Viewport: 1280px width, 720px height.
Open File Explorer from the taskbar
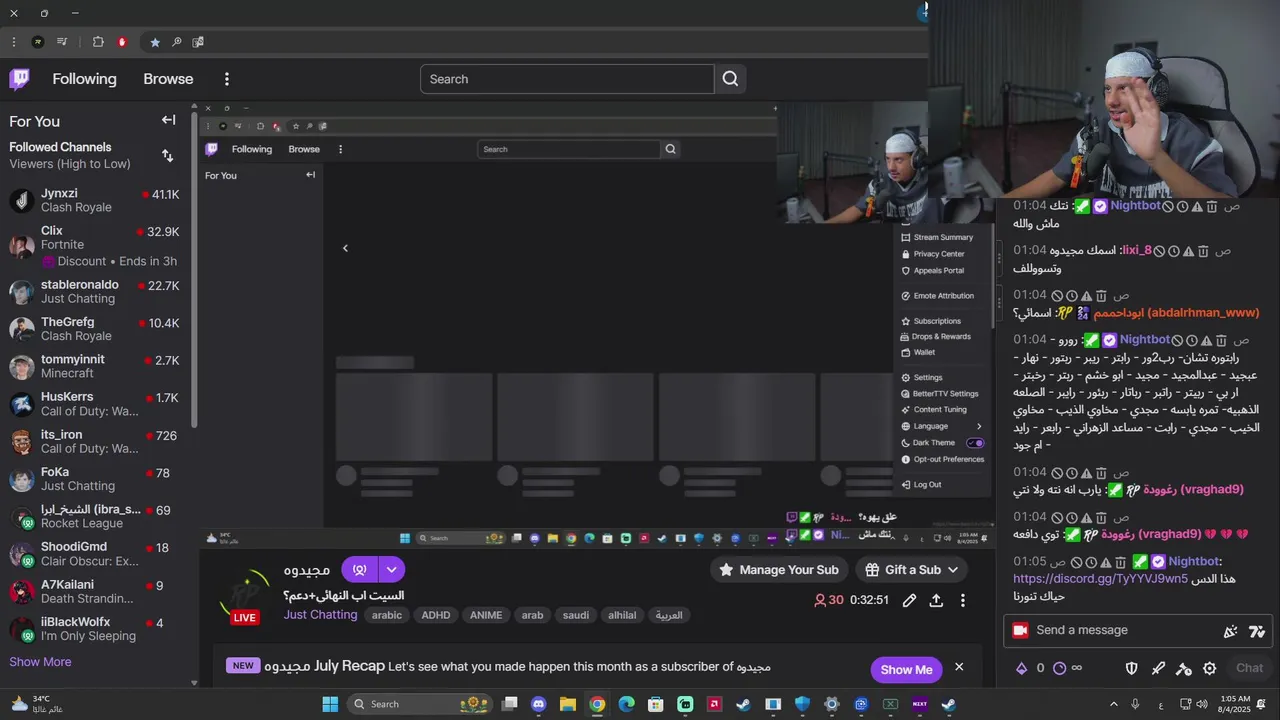568,704
